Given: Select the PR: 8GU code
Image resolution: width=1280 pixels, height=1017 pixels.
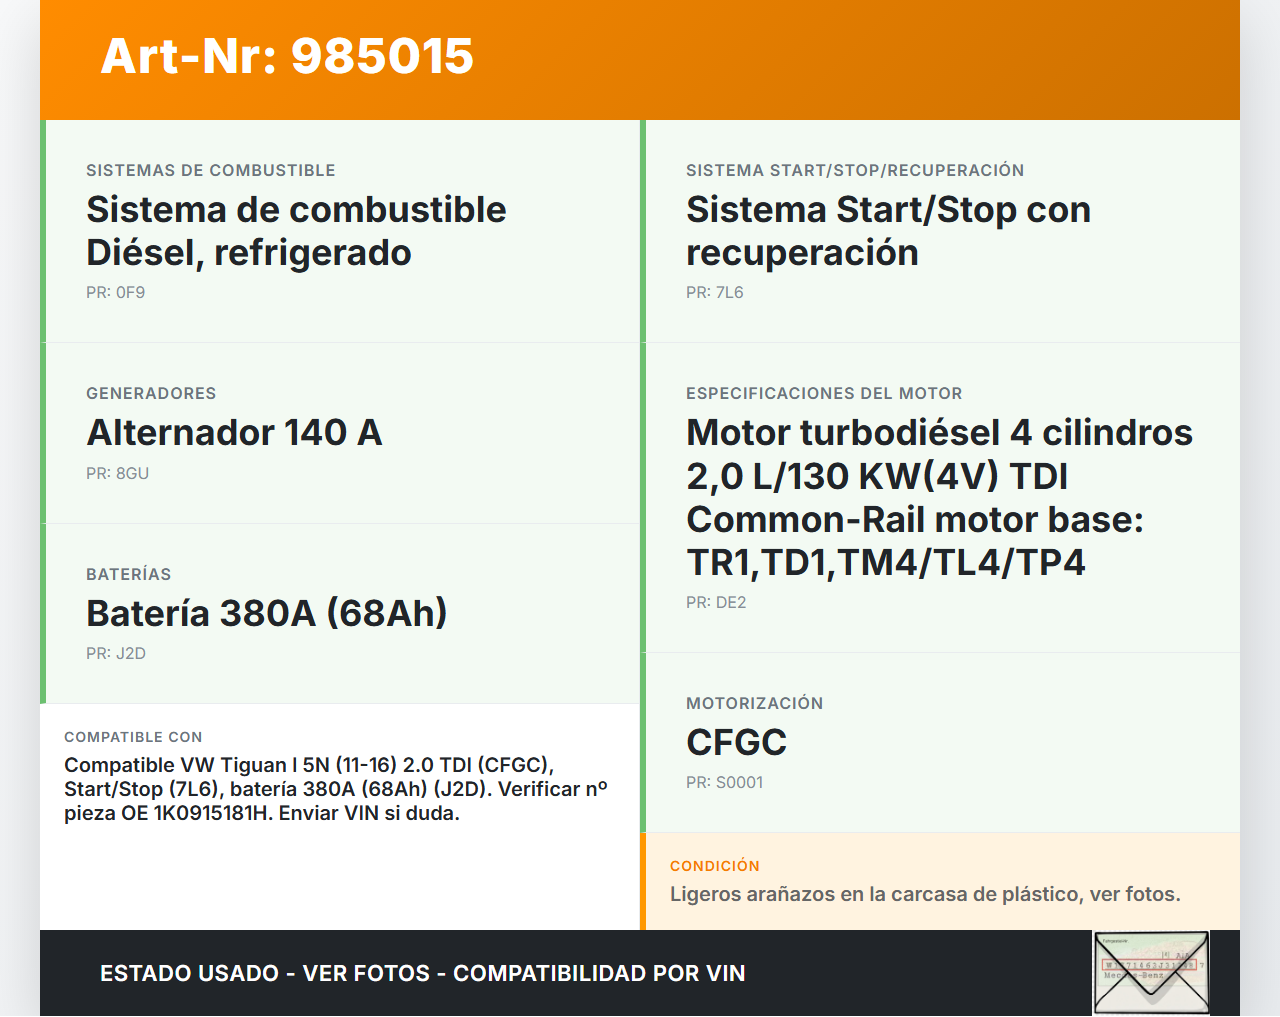Looking at the screenshot, I should [118, 474].
